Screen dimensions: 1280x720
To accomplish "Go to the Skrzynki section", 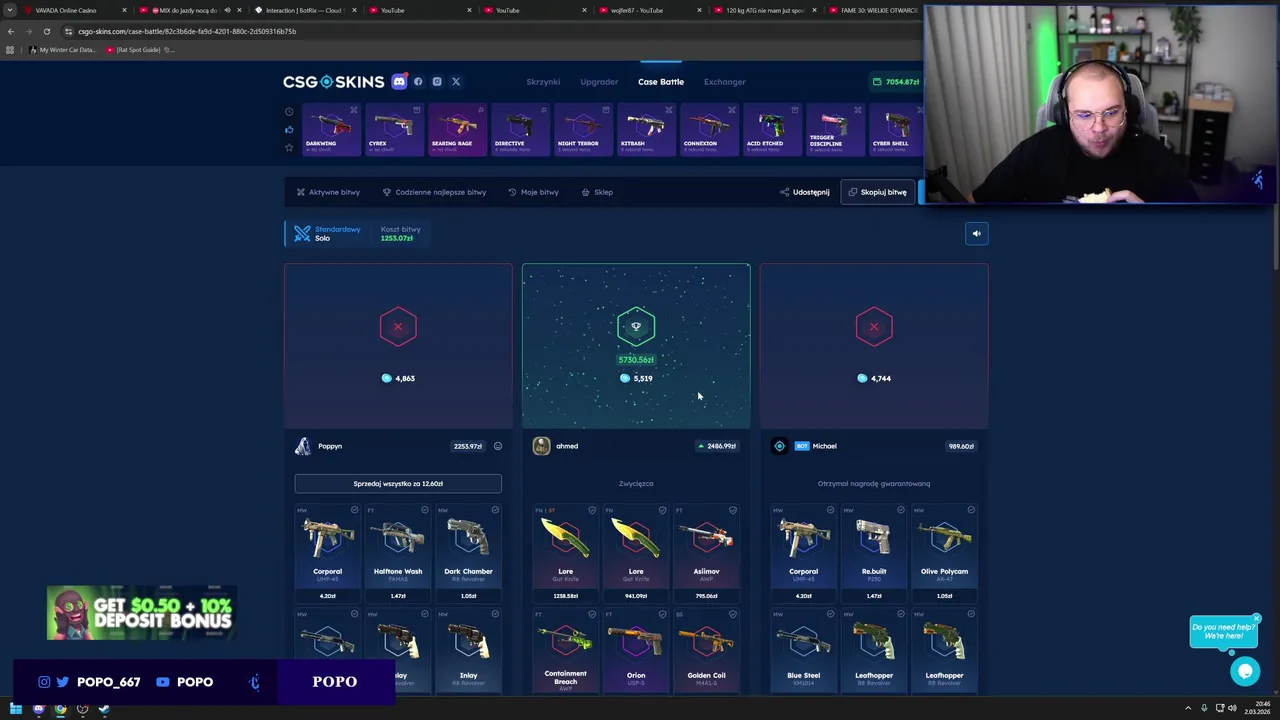I will coord(543,82).
